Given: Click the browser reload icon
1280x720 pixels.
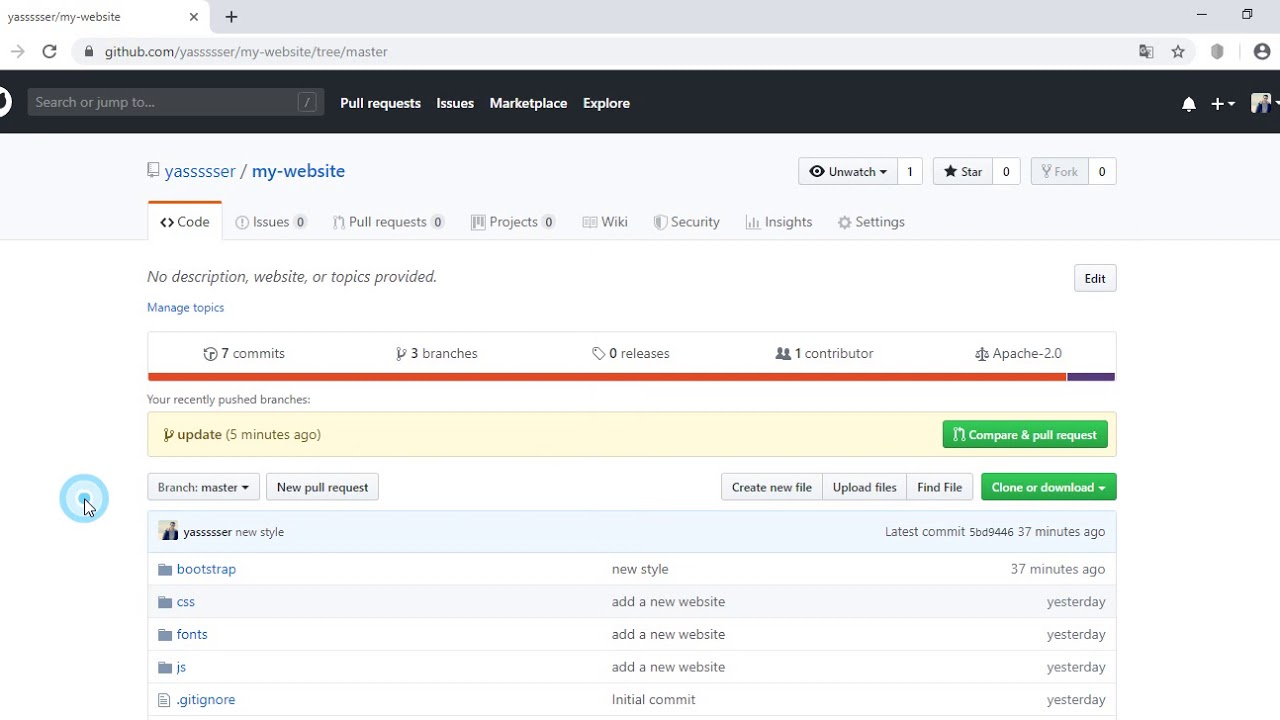Looking at the screenshot, I should (49, 52).
